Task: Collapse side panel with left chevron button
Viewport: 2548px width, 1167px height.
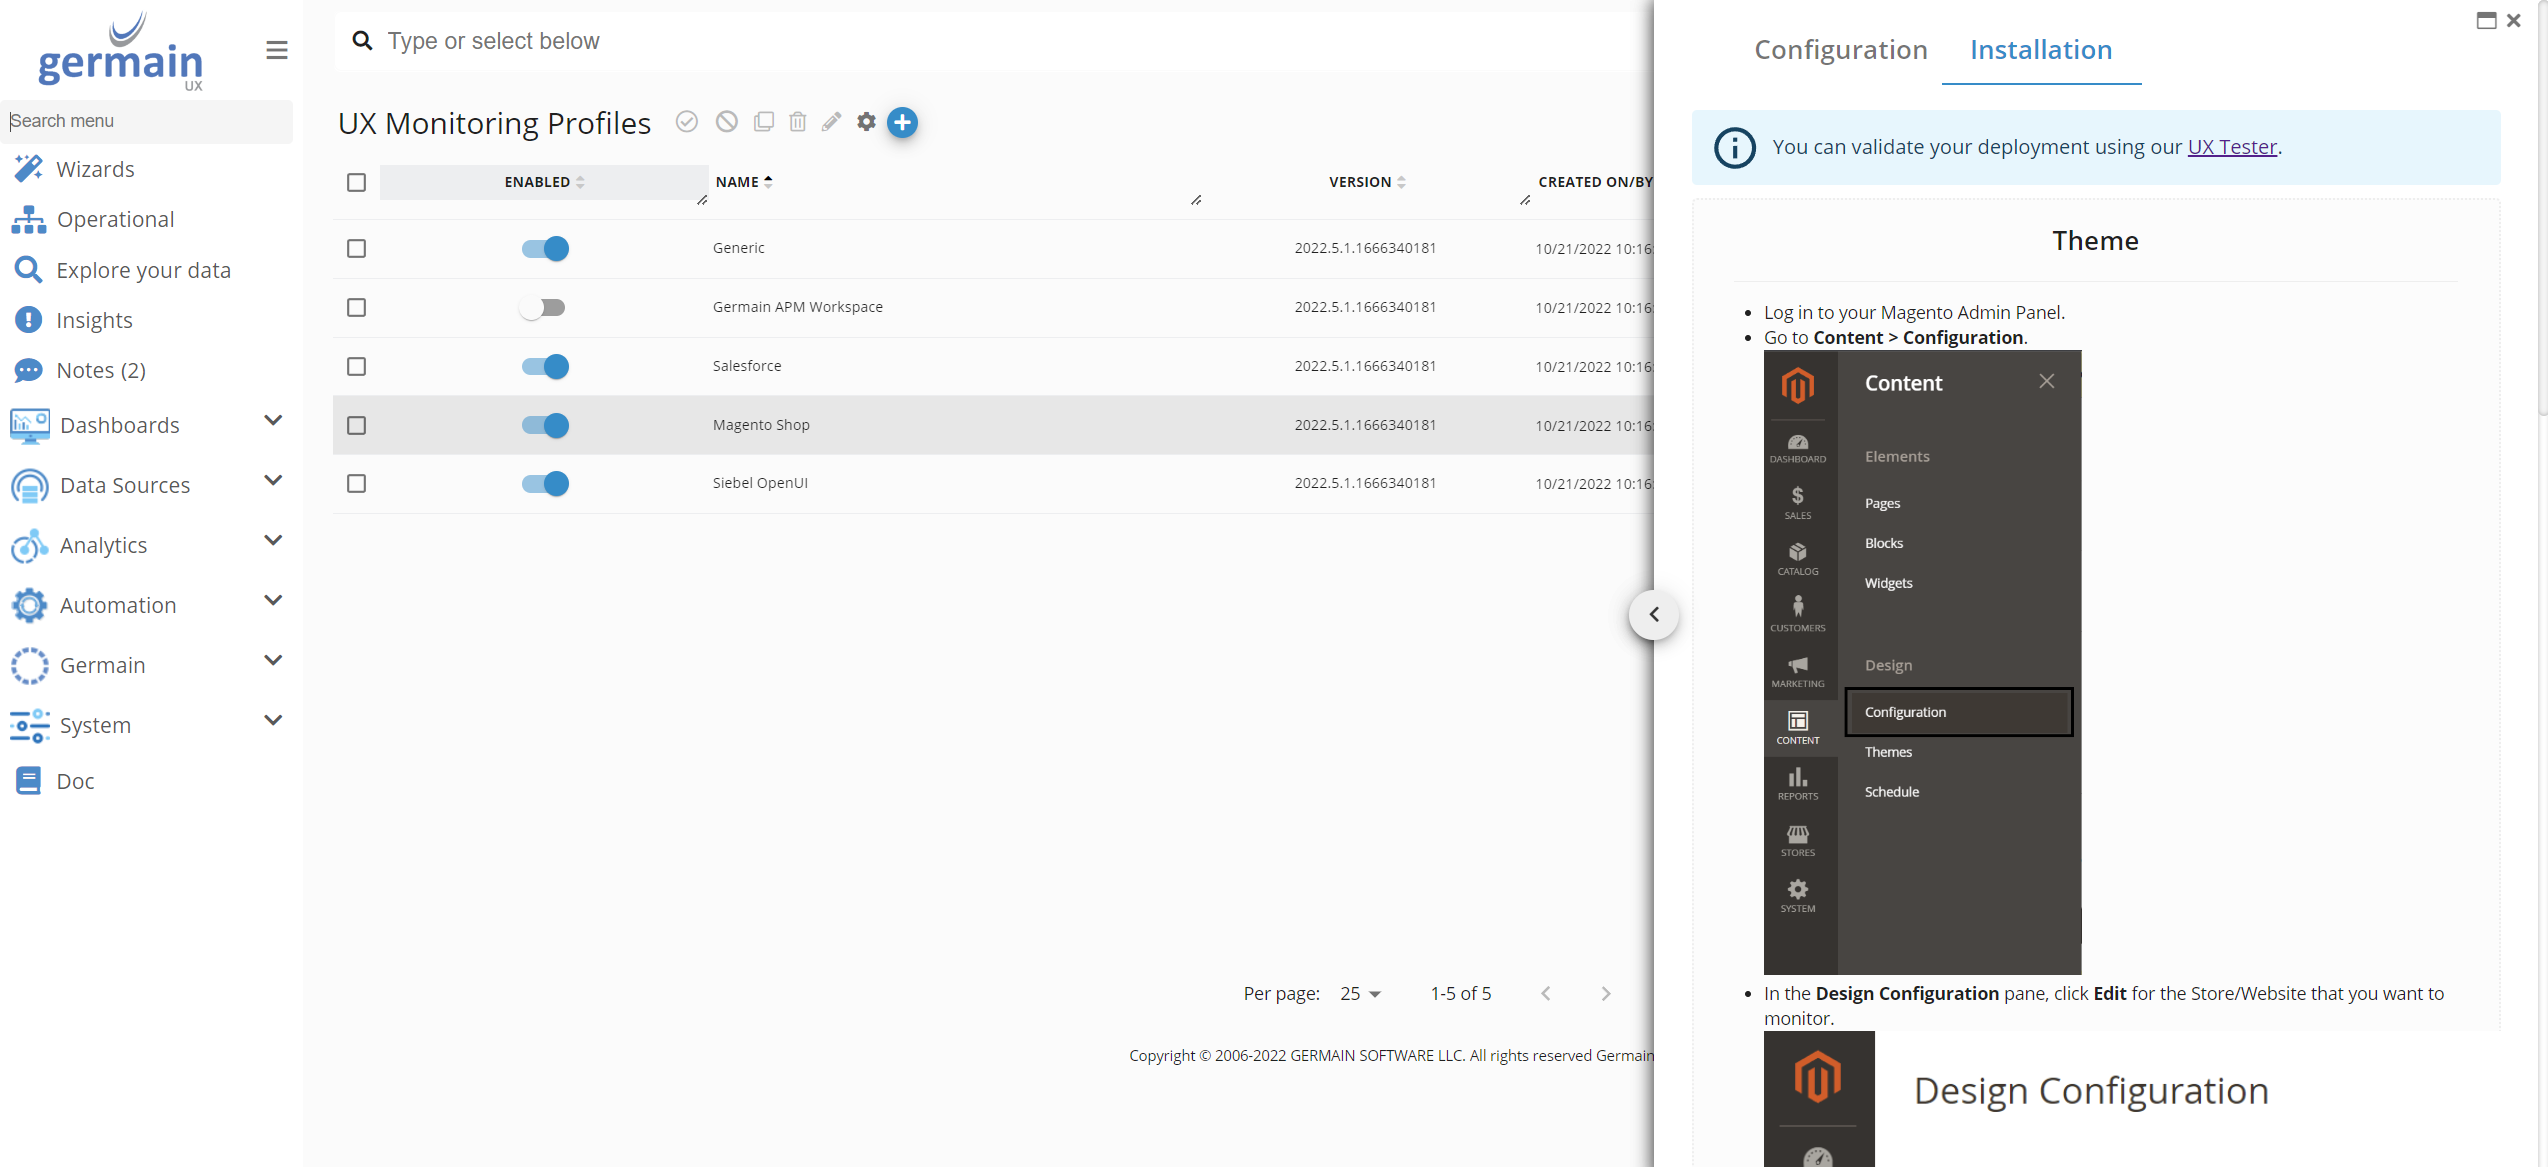Action: [1654, 614]
